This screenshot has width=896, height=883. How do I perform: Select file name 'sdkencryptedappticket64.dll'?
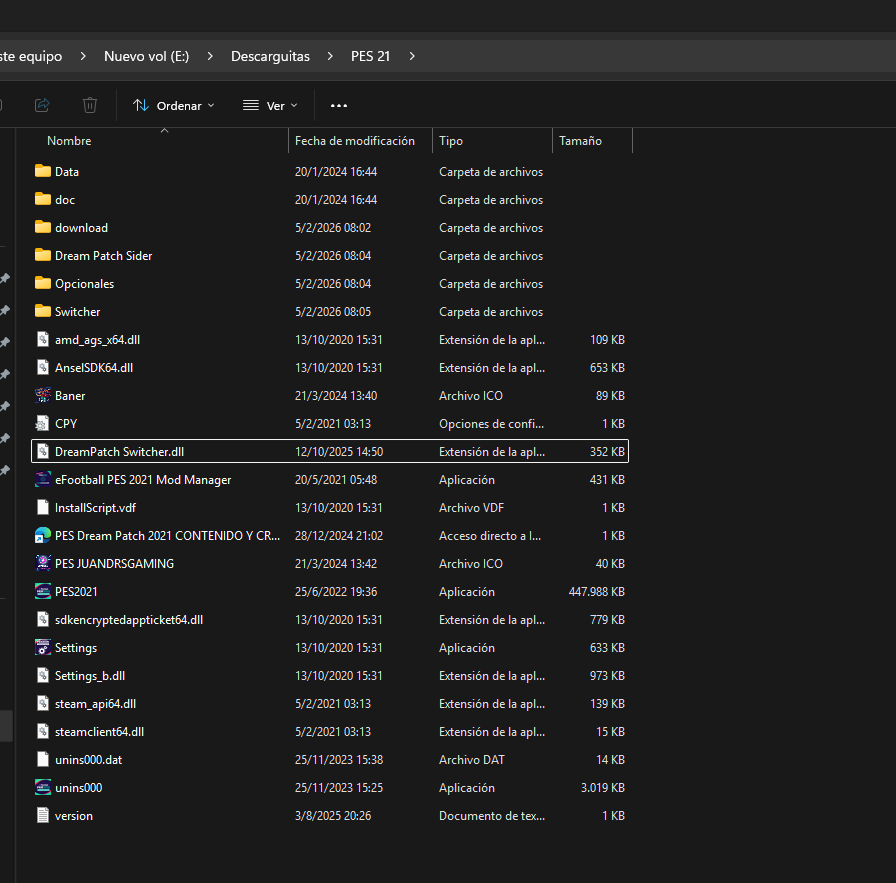[129, 620]
